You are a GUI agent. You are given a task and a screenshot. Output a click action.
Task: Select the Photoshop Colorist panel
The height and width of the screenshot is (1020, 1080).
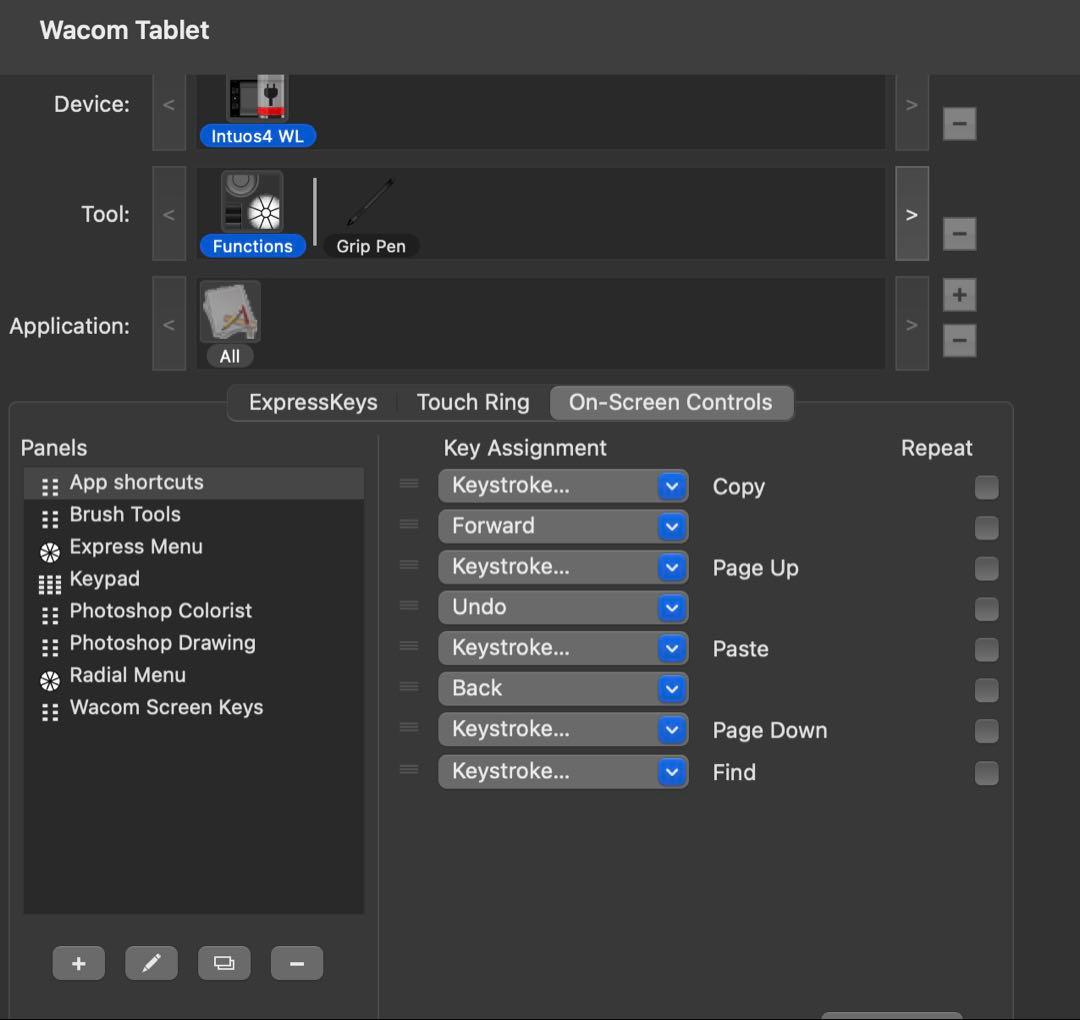(x=194, y=612)
